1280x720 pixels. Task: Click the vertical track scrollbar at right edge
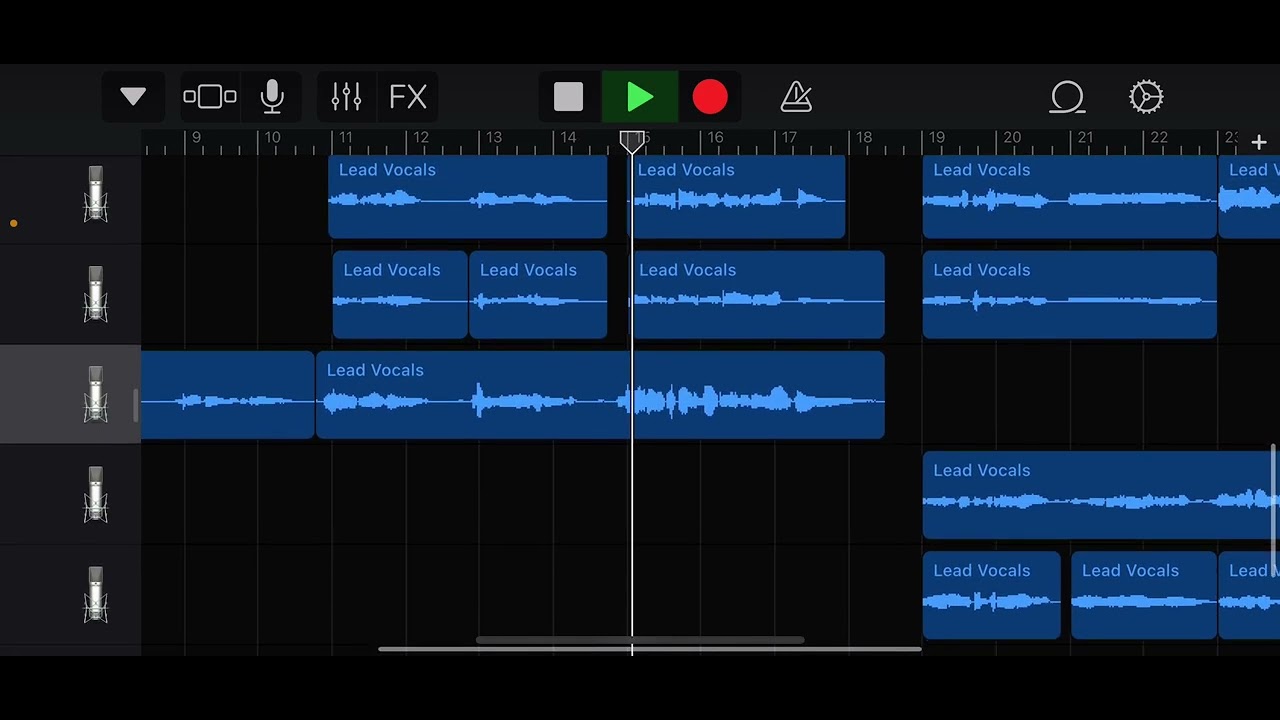[x=1274, y=510]
